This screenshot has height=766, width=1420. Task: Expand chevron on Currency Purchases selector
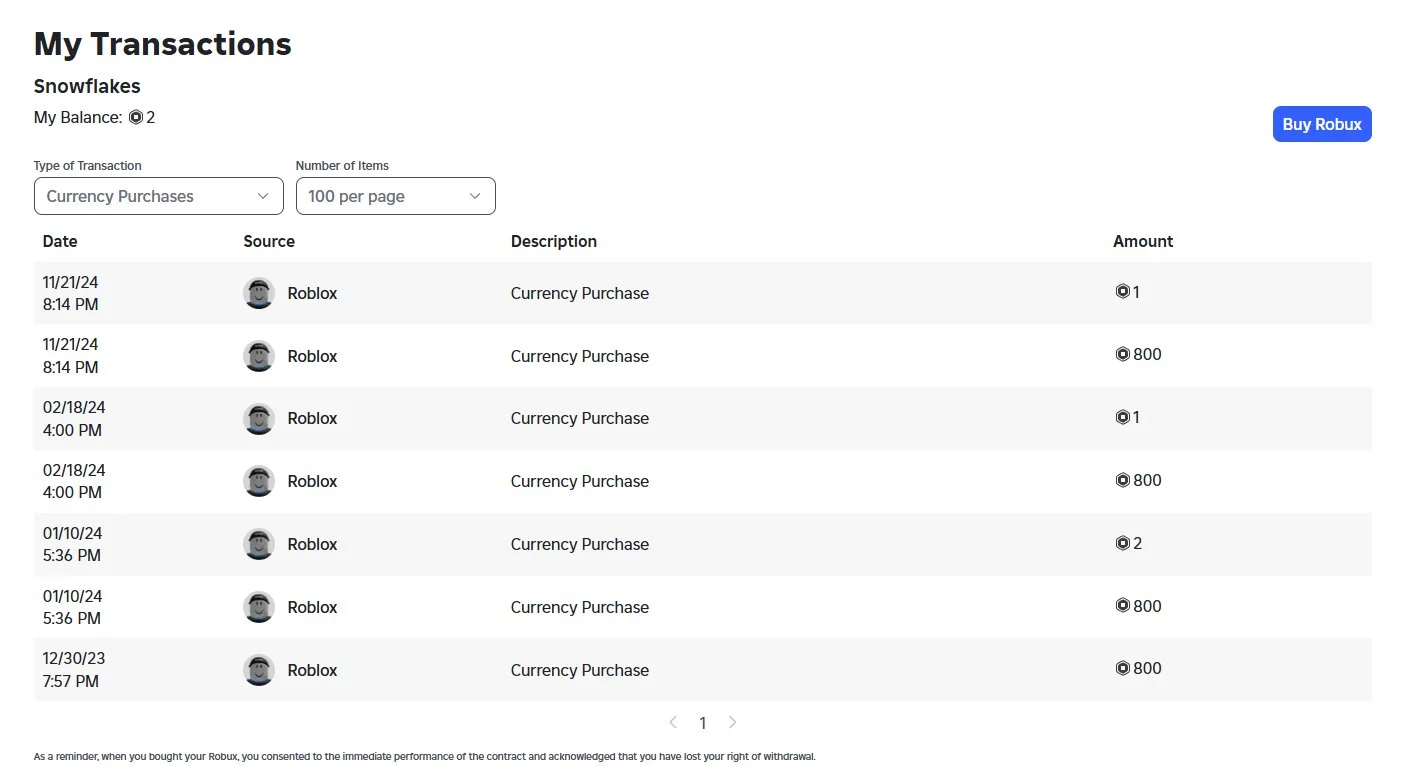point(263,196)
